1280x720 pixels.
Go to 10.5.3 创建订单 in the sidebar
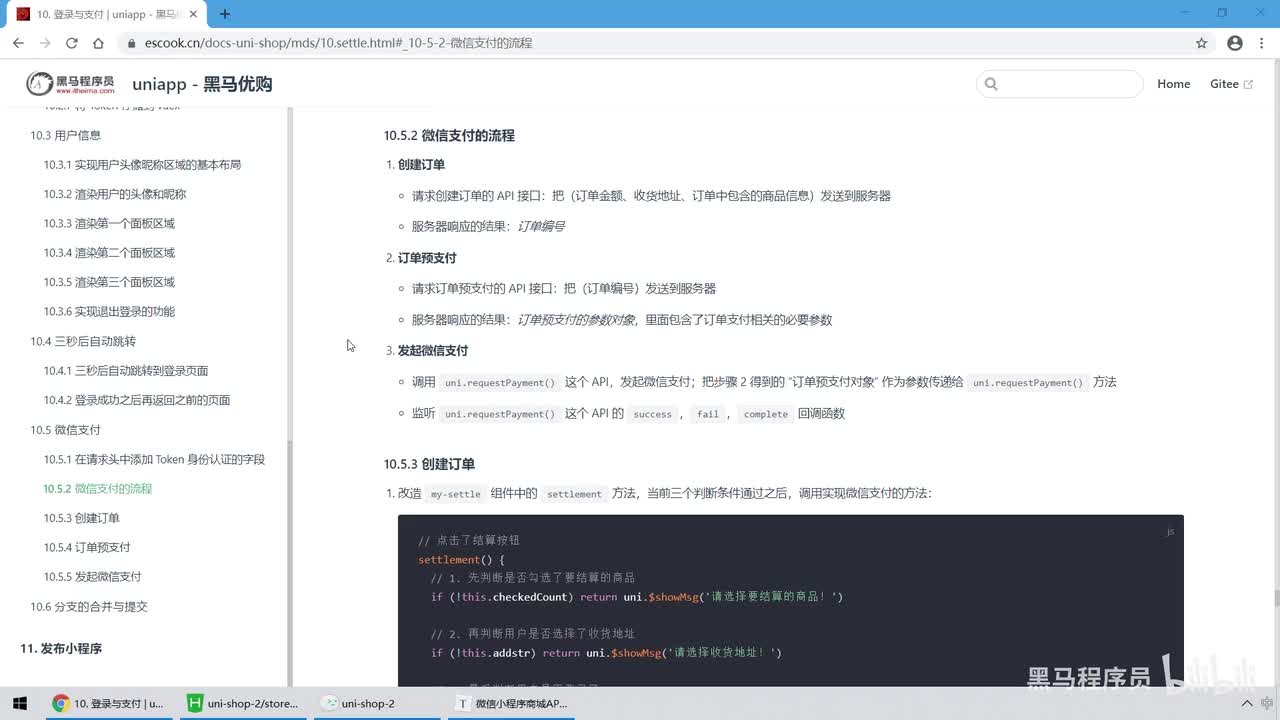pyautogui.click(x=81, y=518)
